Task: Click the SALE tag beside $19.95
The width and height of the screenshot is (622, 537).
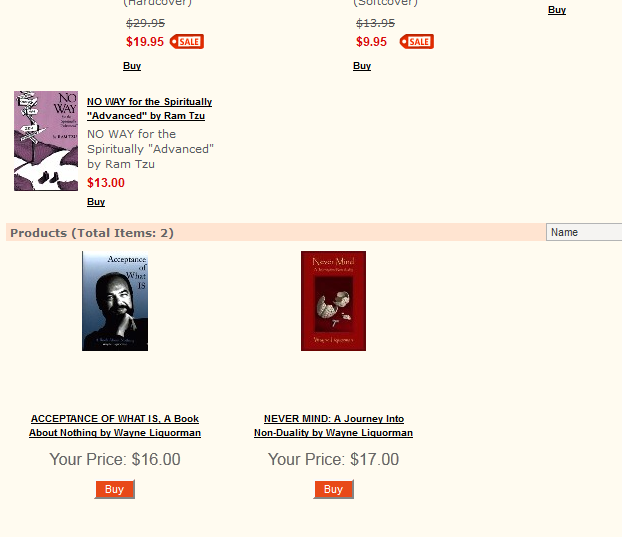Action: [x=187, y=42]
